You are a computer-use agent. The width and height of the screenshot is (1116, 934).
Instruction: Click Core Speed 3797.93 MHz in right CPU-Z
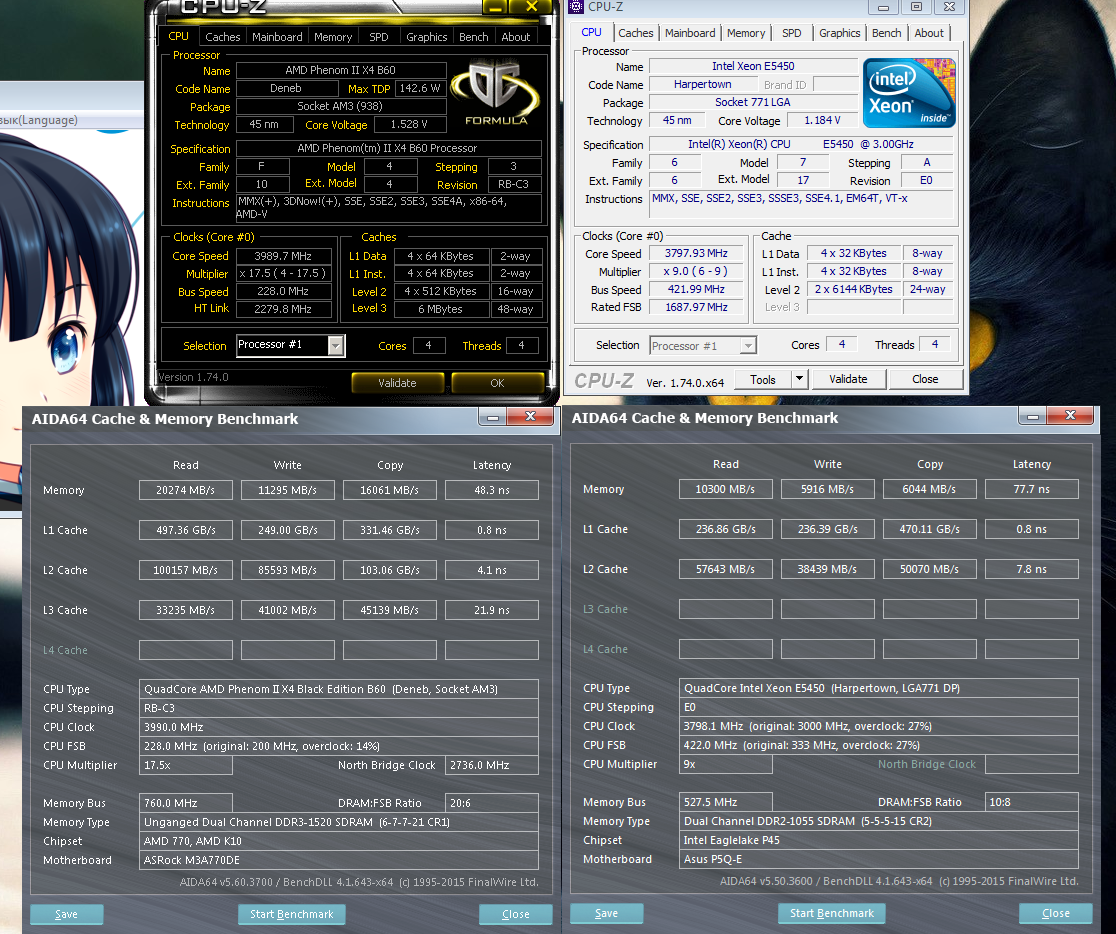[696, 253]
